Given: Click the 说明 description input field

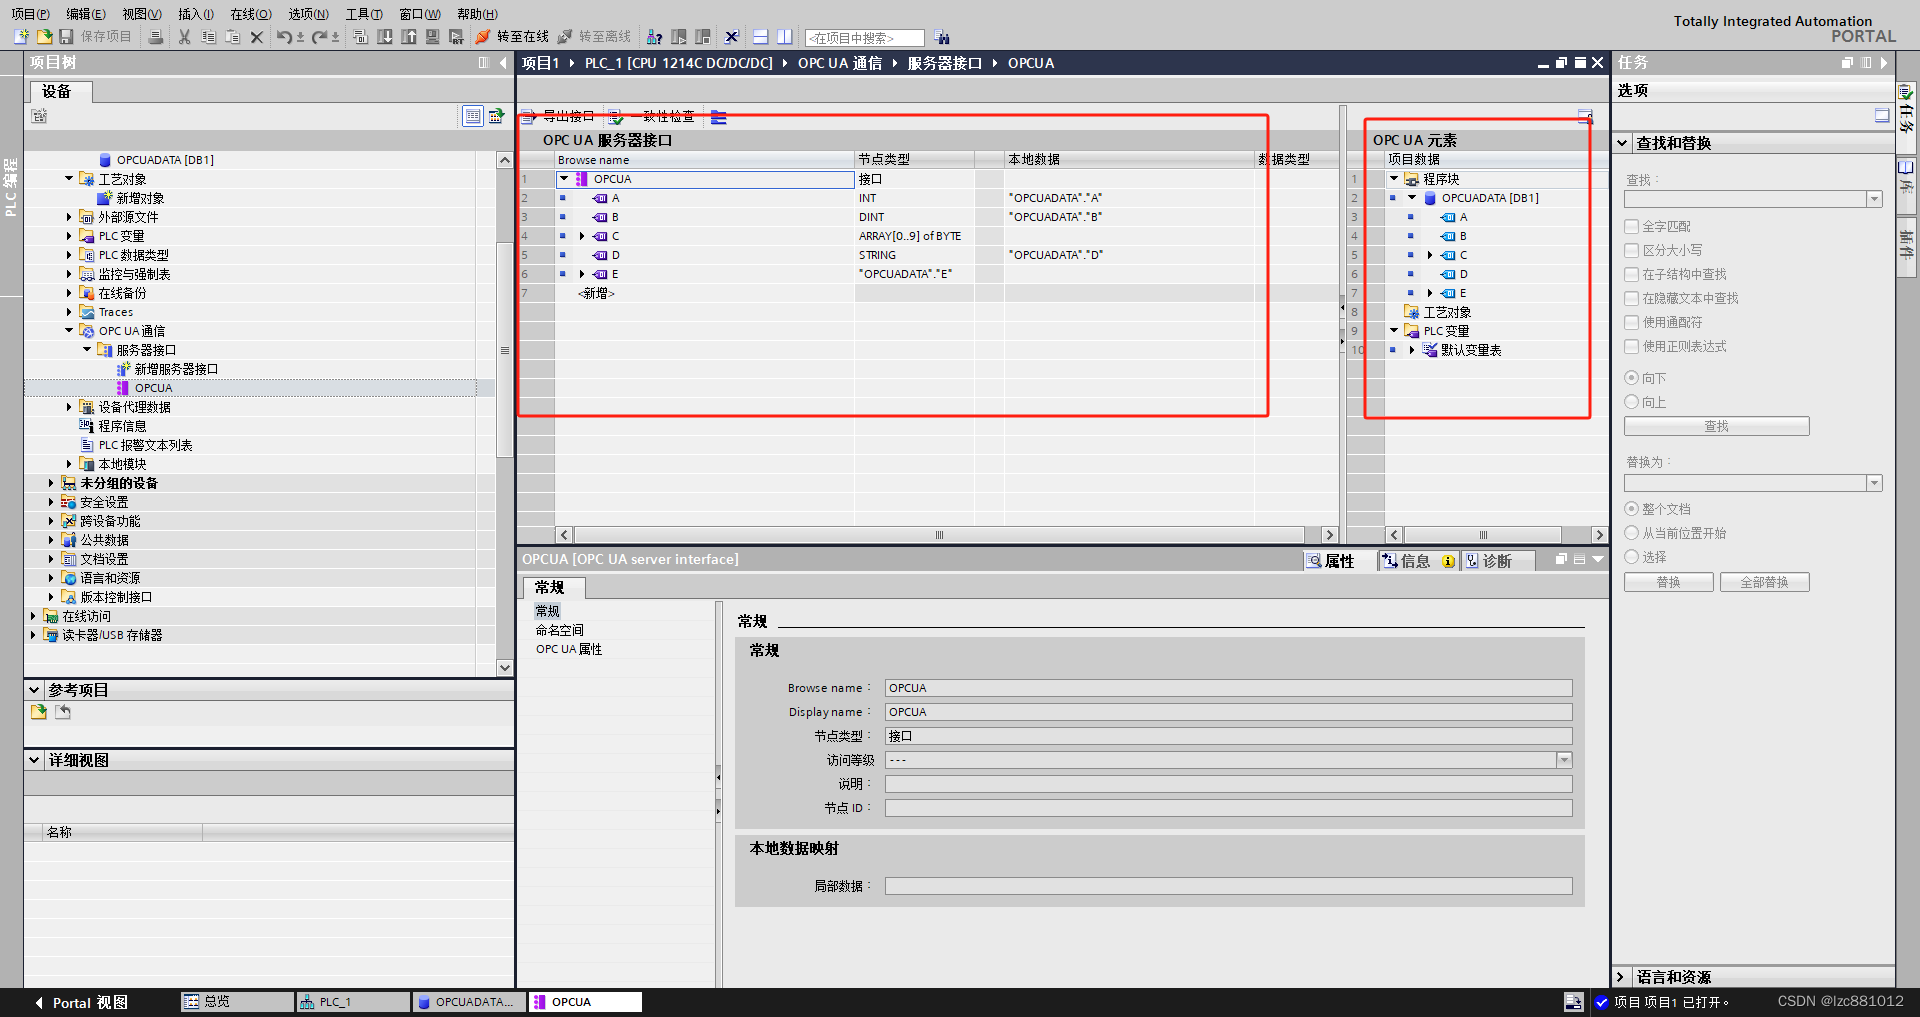Looking at the screenshot, I should [x=1228, y=784].
